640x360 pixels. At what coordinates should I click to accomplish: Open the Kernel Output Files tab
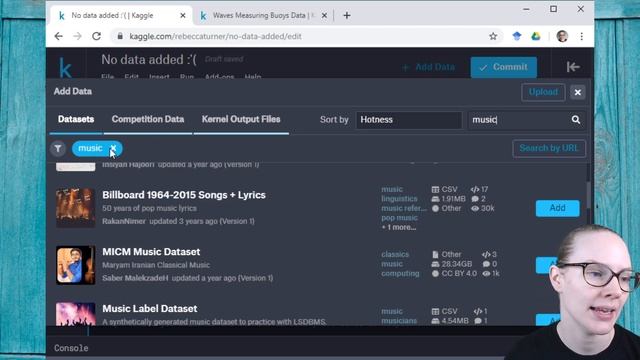point(241,119)
